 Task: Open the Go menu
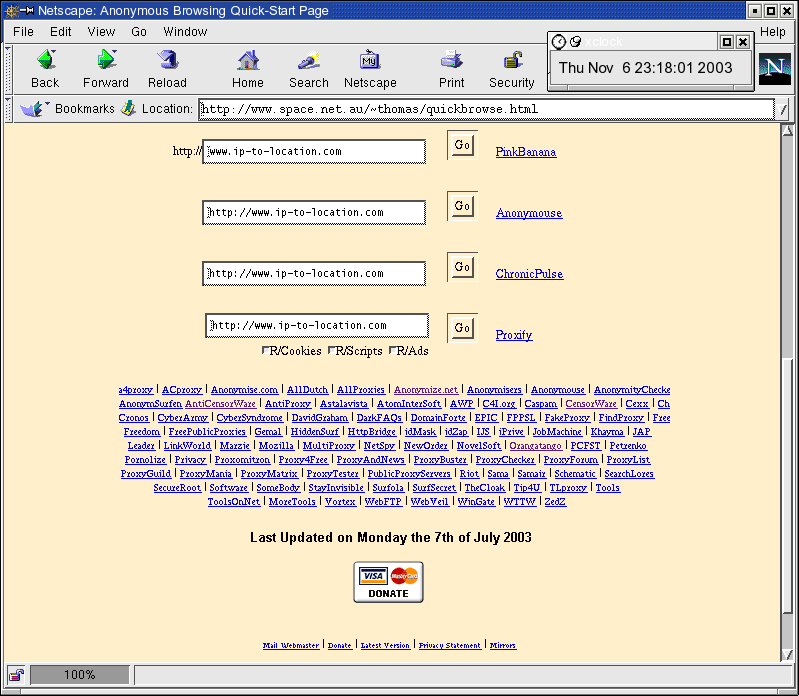(139, 32)
